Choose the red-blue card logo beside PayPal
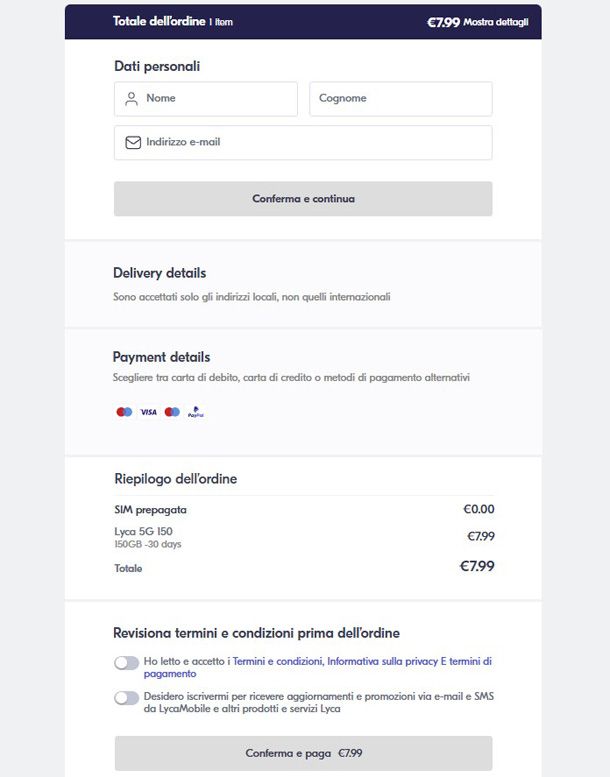The width and height of the screenshot is (610, 777). click(172, 412)
